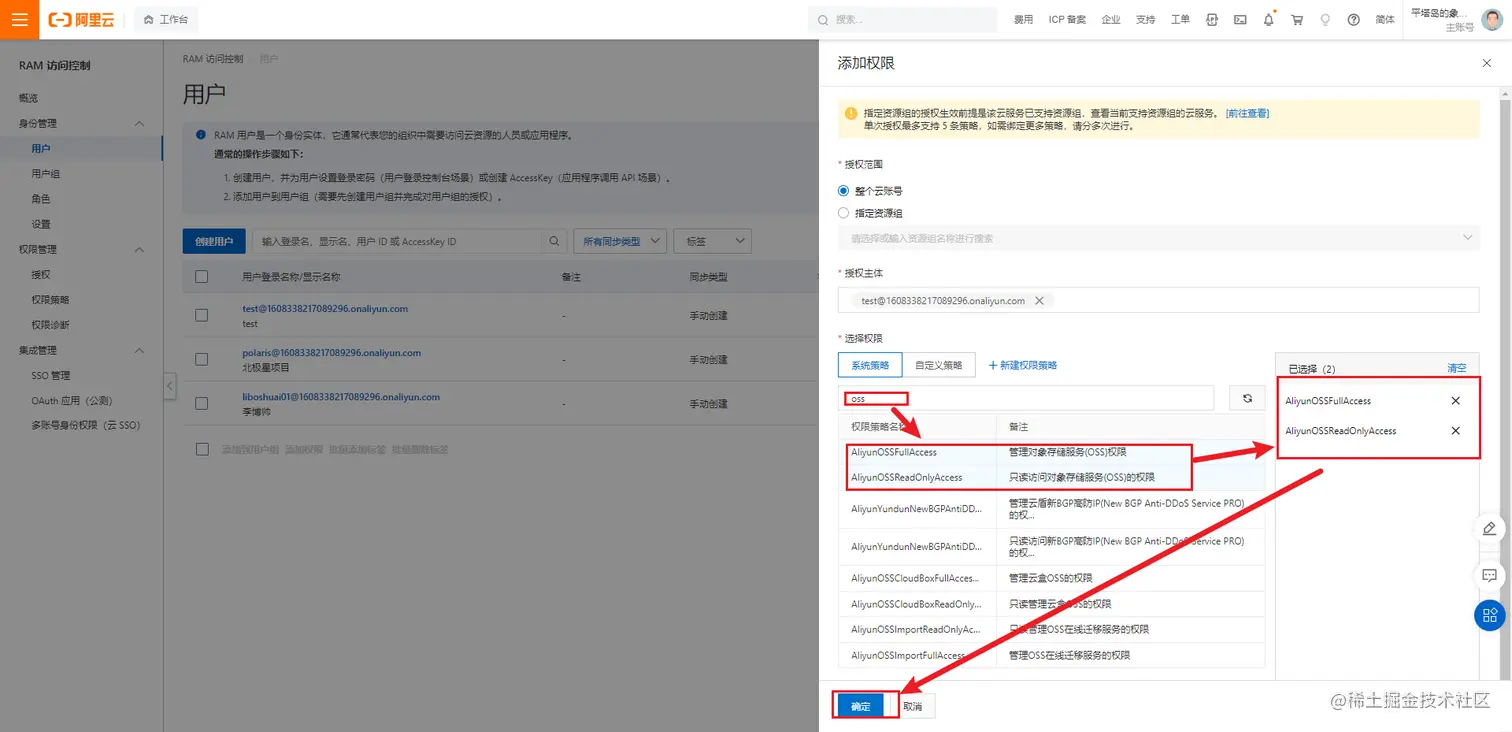The width and height of the screenshot is (1512, 732).
Task: Switch to the 自定义策略 tab
Action: [939, 365]
